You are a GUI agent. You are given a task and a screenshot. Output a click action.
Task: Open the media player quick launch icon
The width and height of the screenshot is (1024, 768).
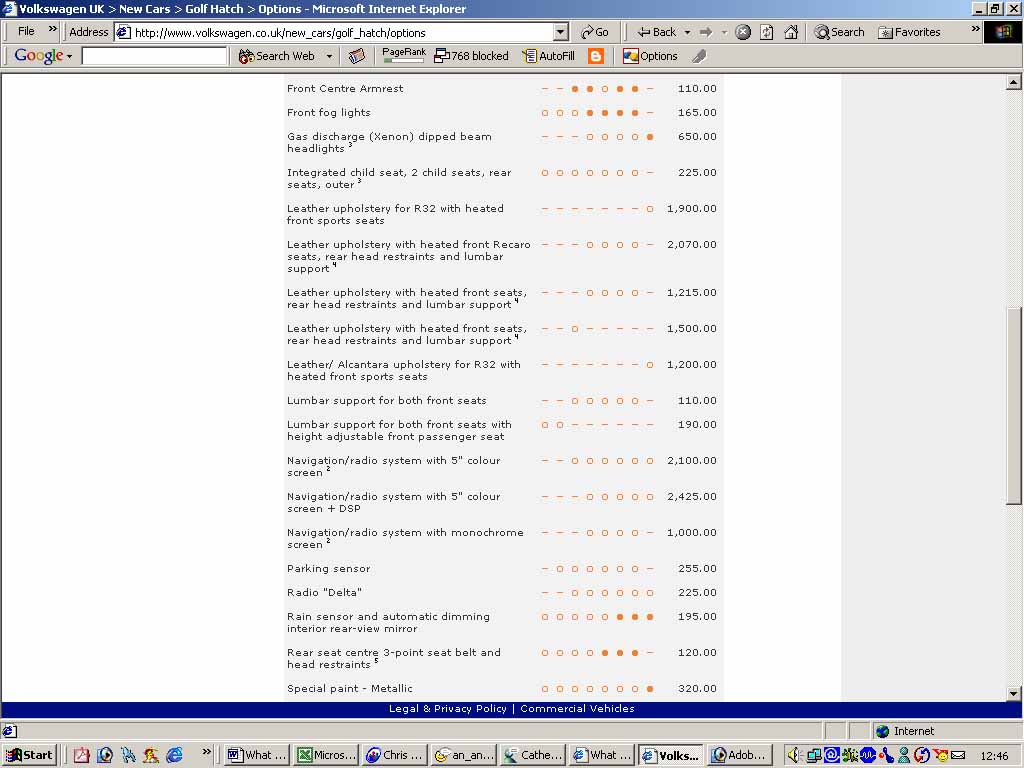[104, 755]
